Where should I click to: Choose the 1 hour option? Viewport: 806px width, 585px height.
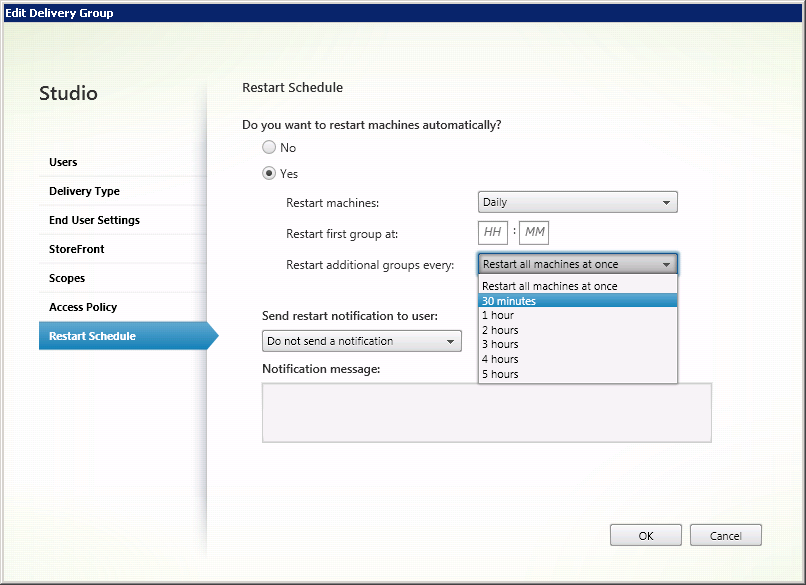pyautogui.click(x=577, y=315)
